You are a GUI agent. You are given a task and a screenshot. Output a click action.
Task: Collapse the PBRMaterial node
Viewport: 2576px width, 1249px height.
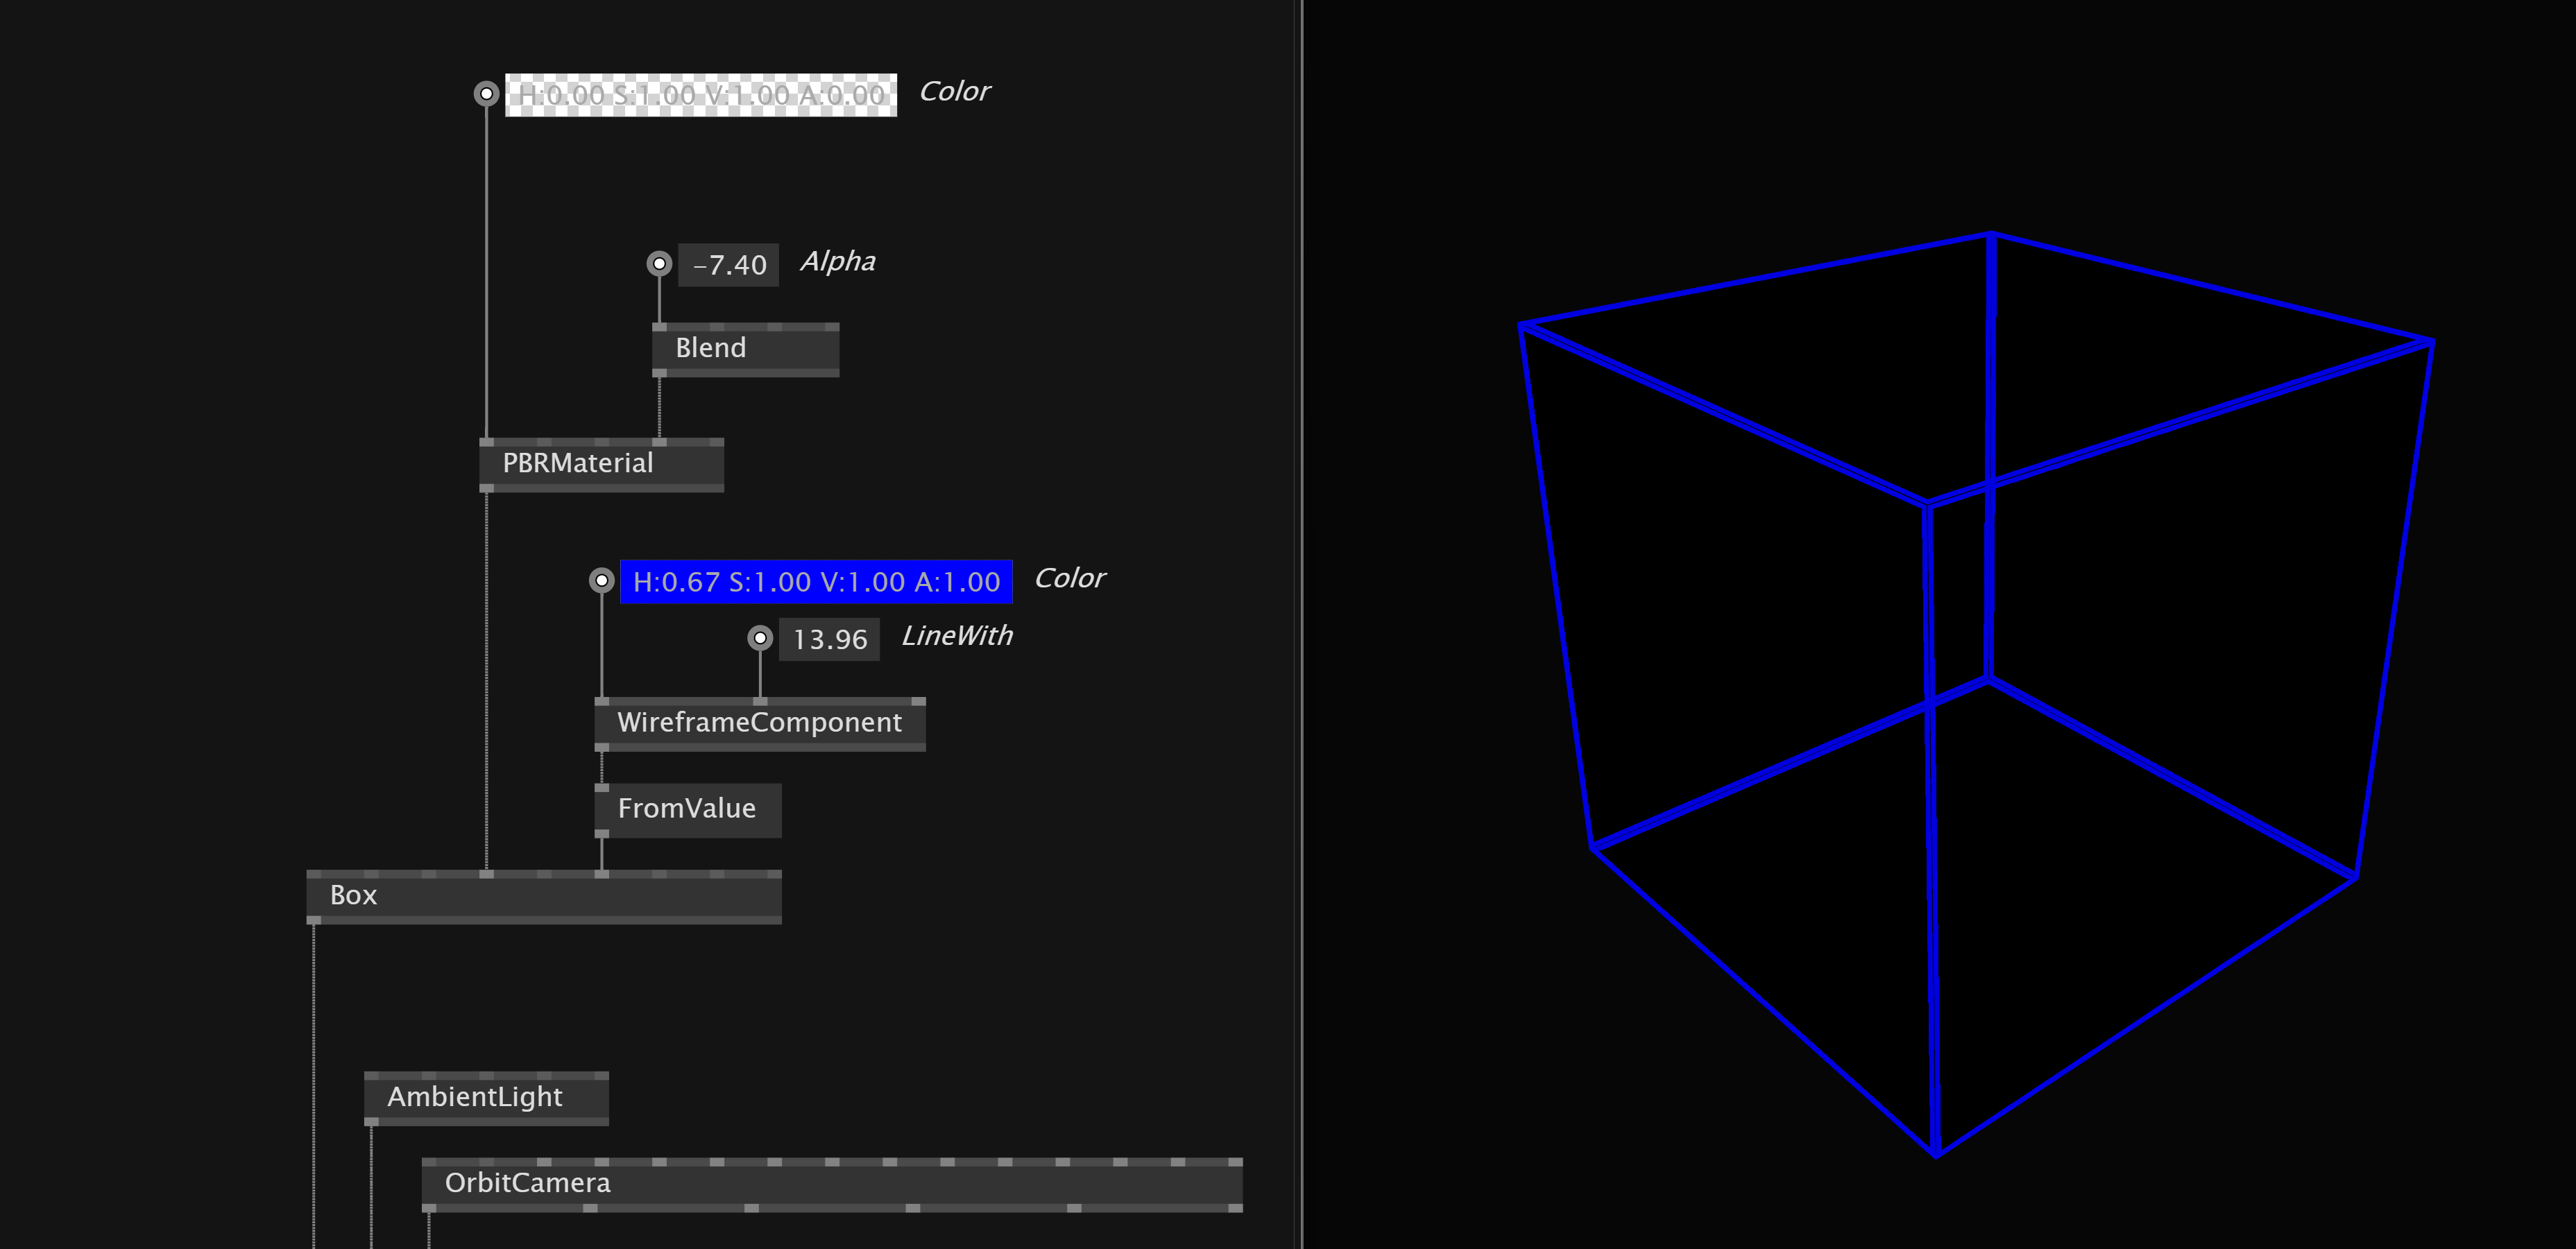[x=578, y=463]
